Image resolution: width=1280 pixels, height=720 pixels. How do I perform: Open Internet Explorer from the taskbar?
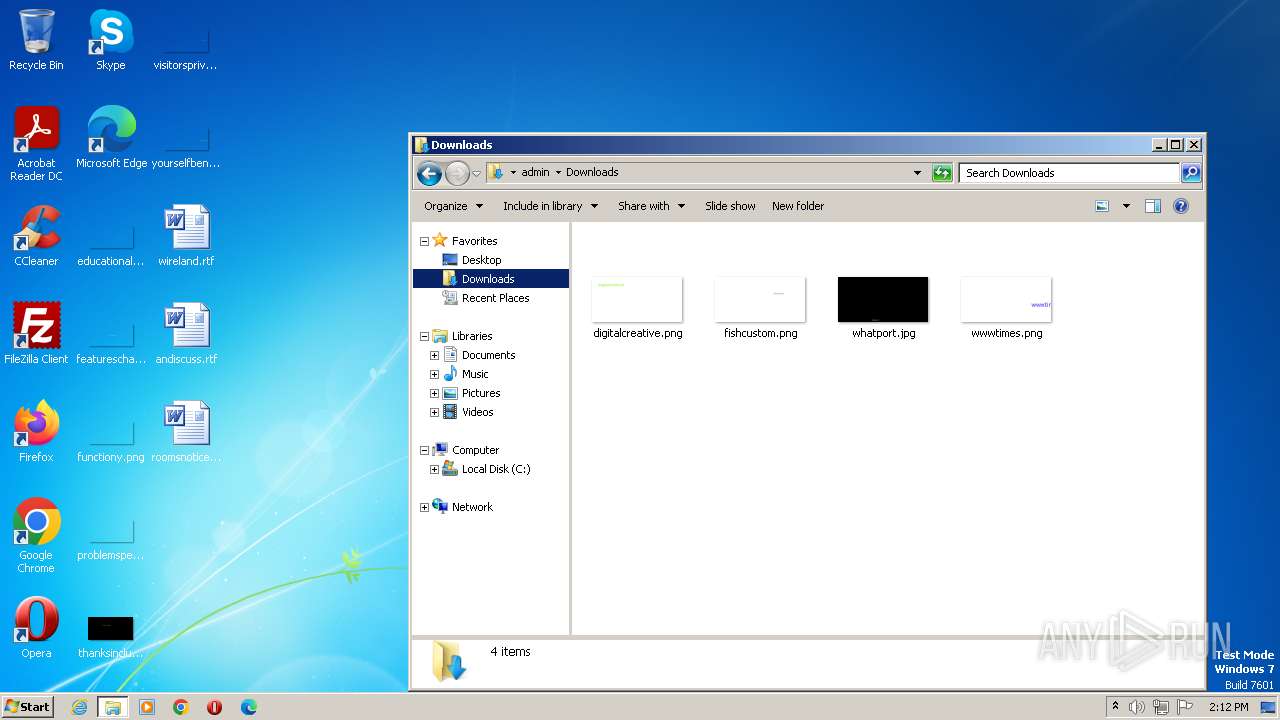80,707
